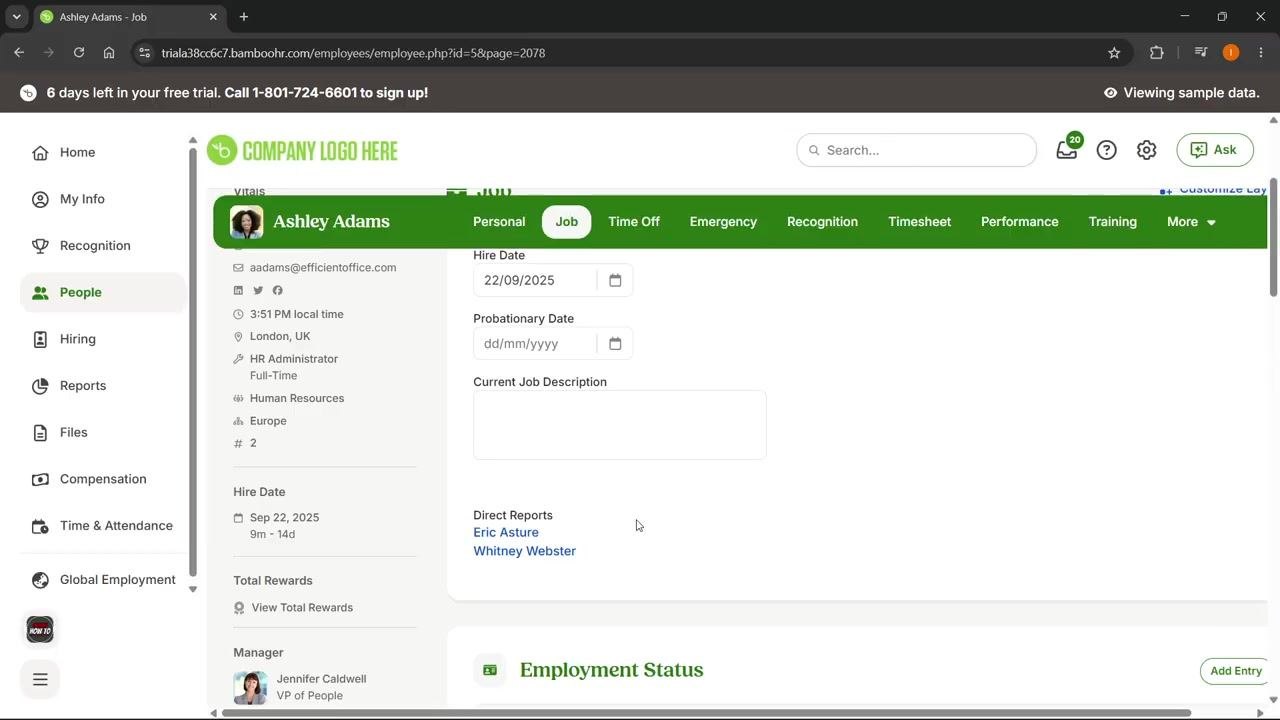
Task: Click the hamburger menu icon in sidebar
Action: click(40, 679)
